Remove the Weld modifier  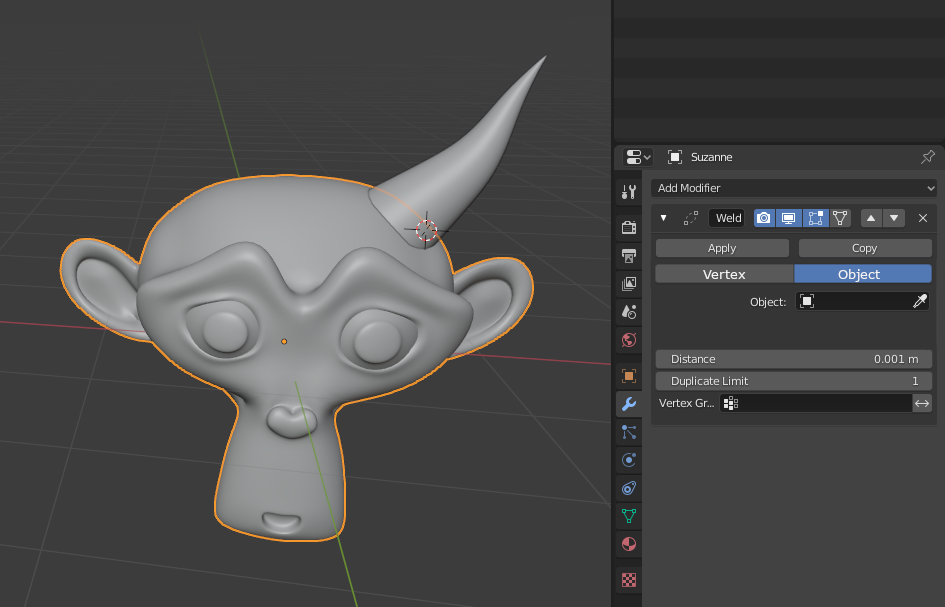point(923,218)
